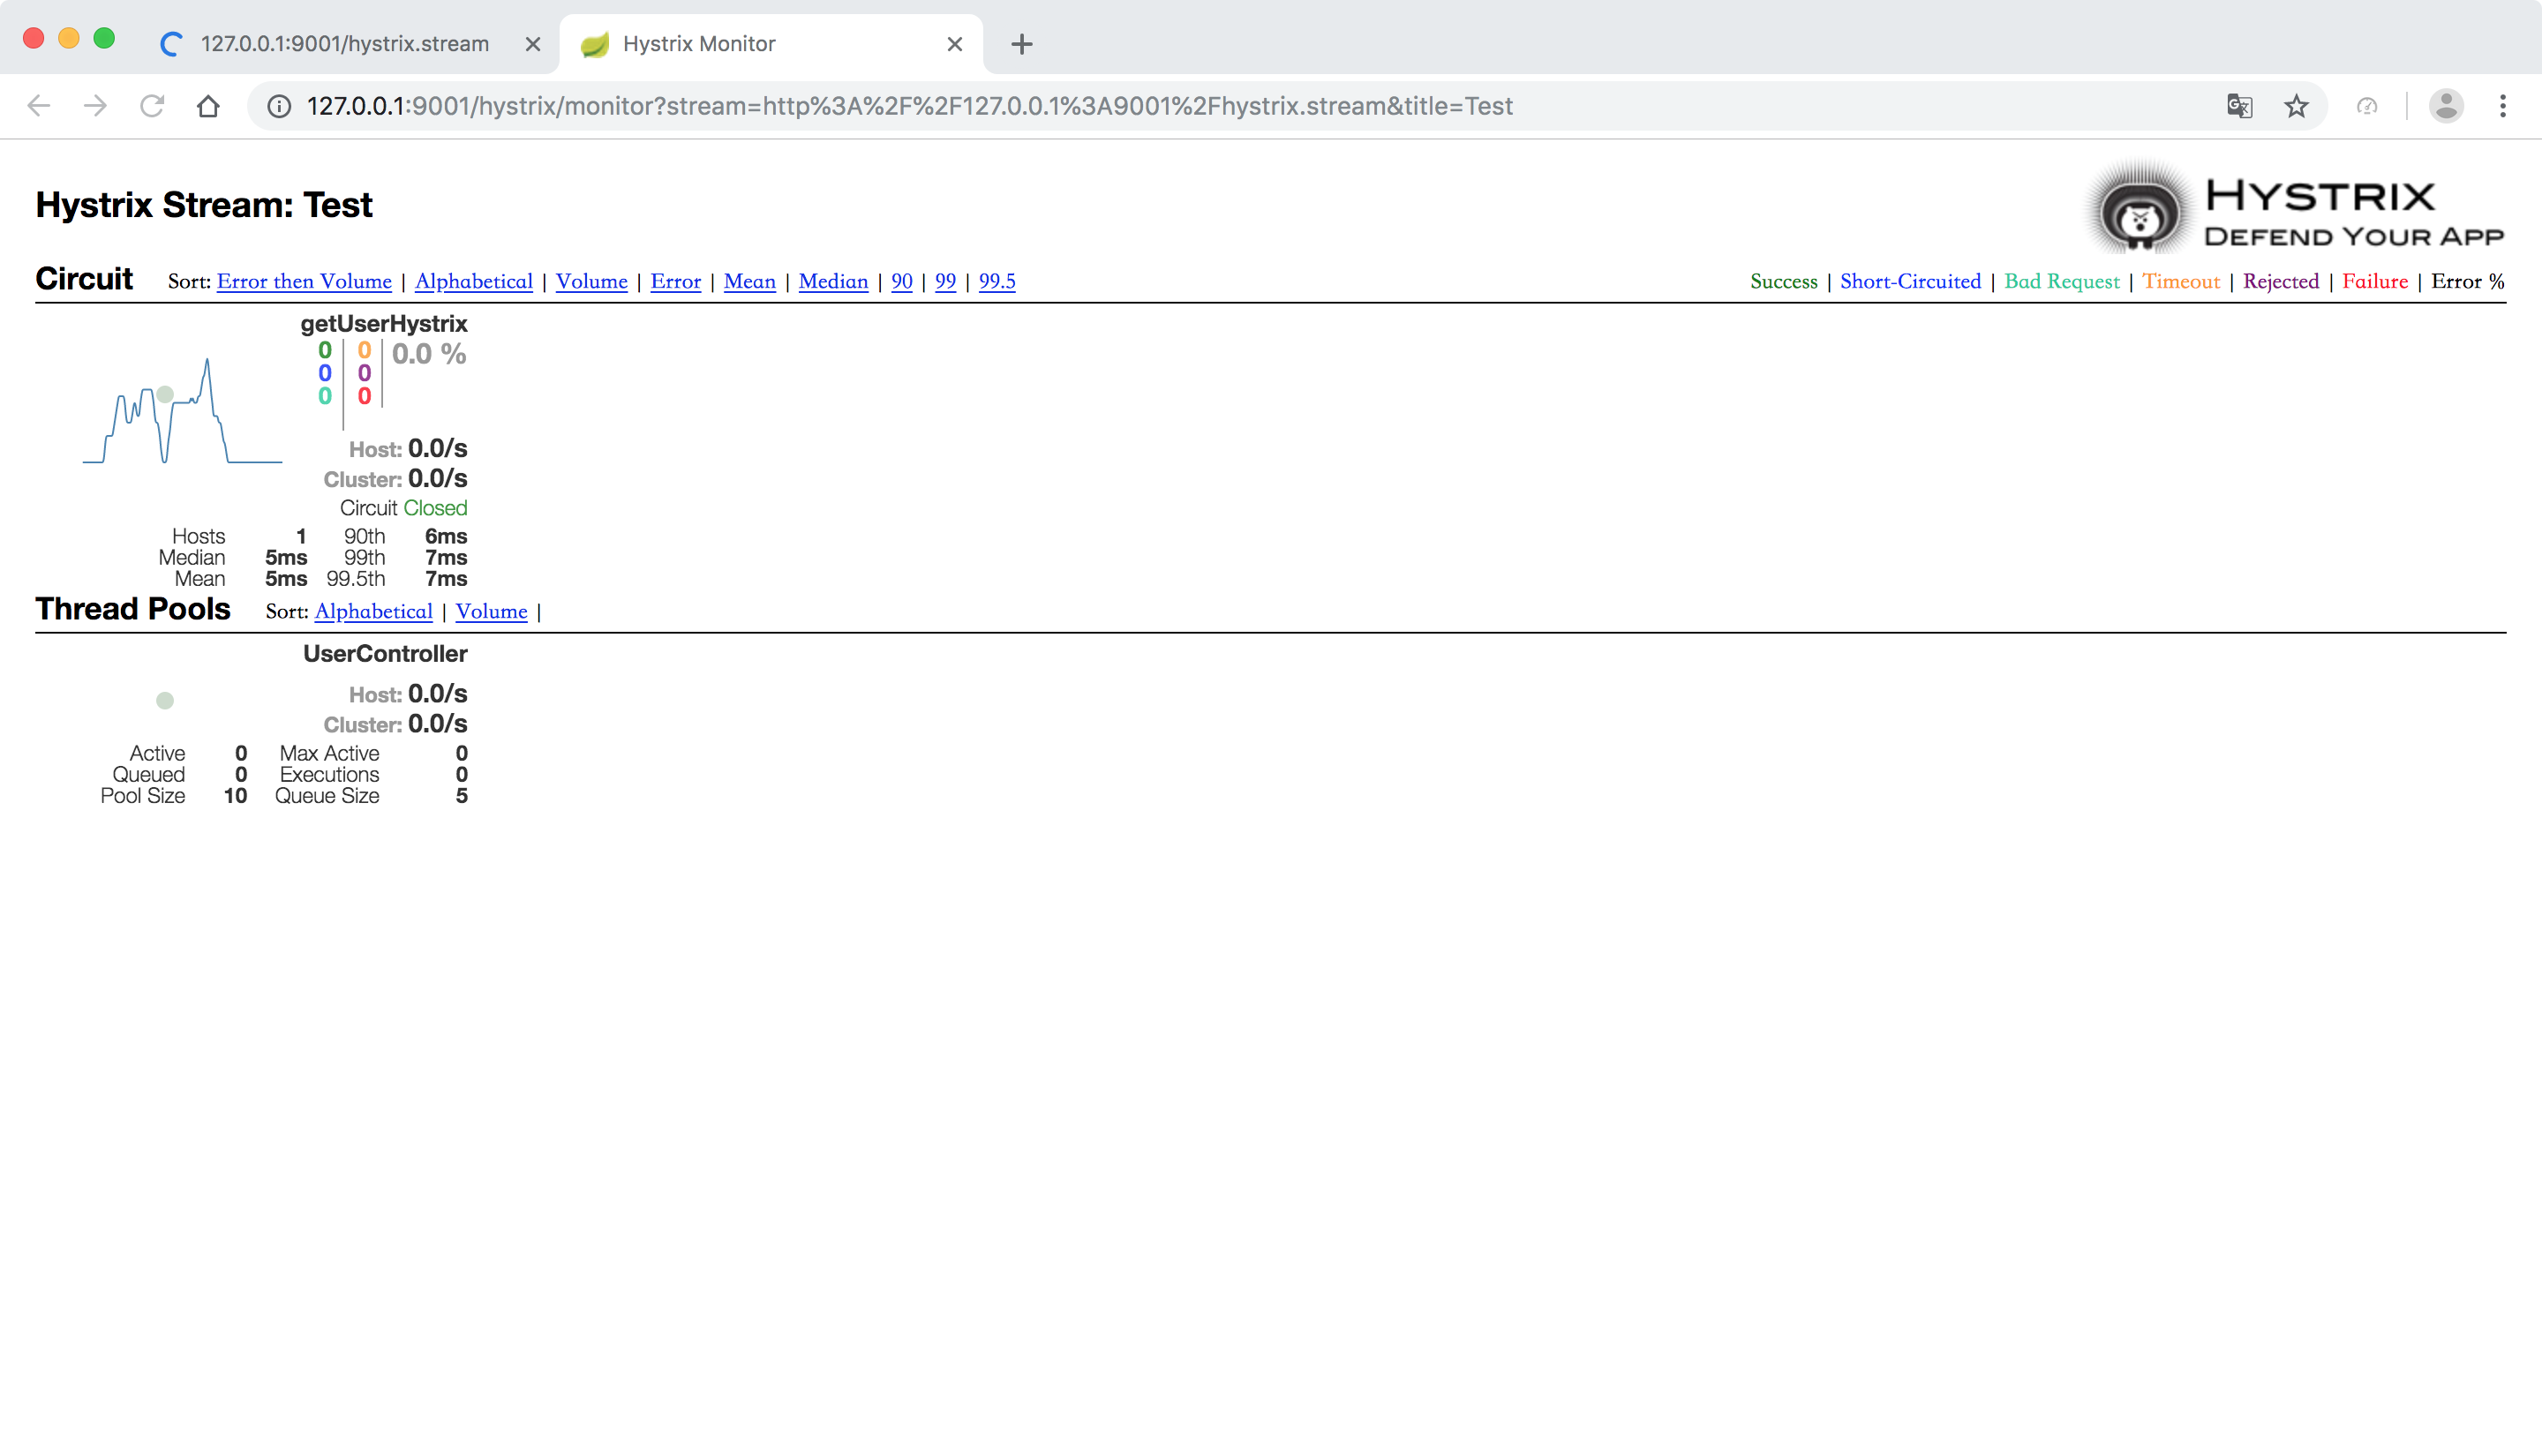This screenshot has width=2542, height=1456.
Task: Open the Chrome three-dot menu
Action: coord(2503,106)
